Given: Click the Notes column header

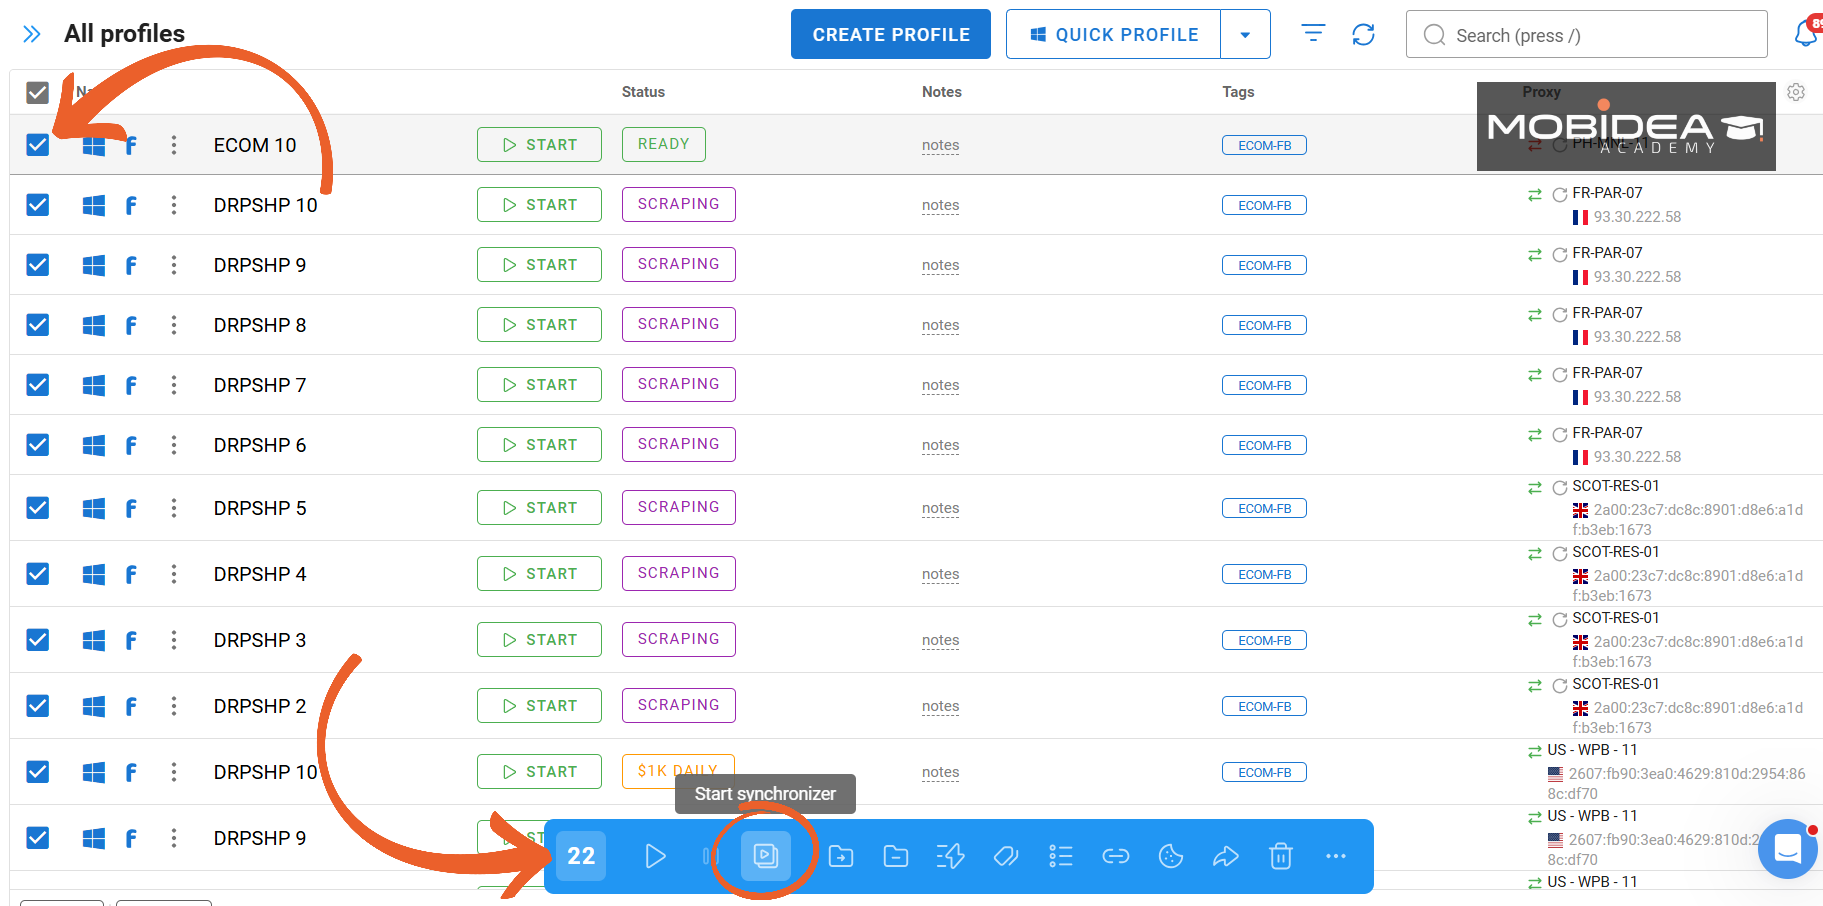Looking at the screenshot, I should (x=942, y=92).
